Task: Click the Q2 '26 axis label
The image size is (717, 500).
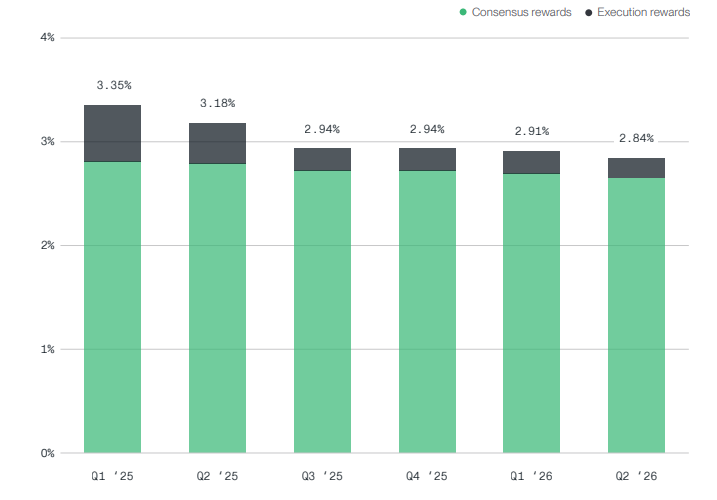Action: (x=636, y=476)
